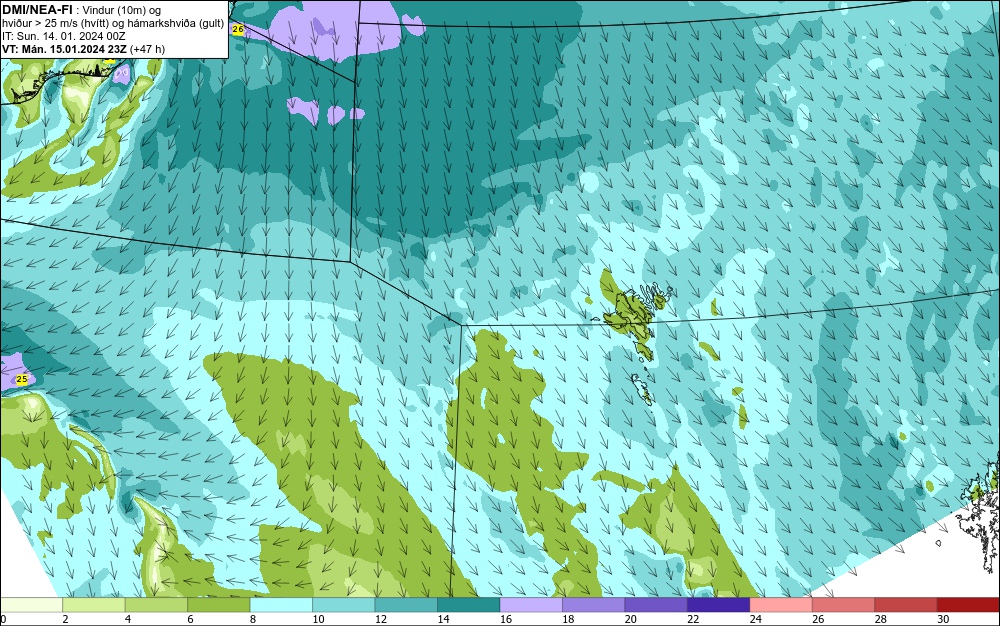Click the legend scale label '18'
This screenshot has height=626, width=1000.
[x=568, y=619]
